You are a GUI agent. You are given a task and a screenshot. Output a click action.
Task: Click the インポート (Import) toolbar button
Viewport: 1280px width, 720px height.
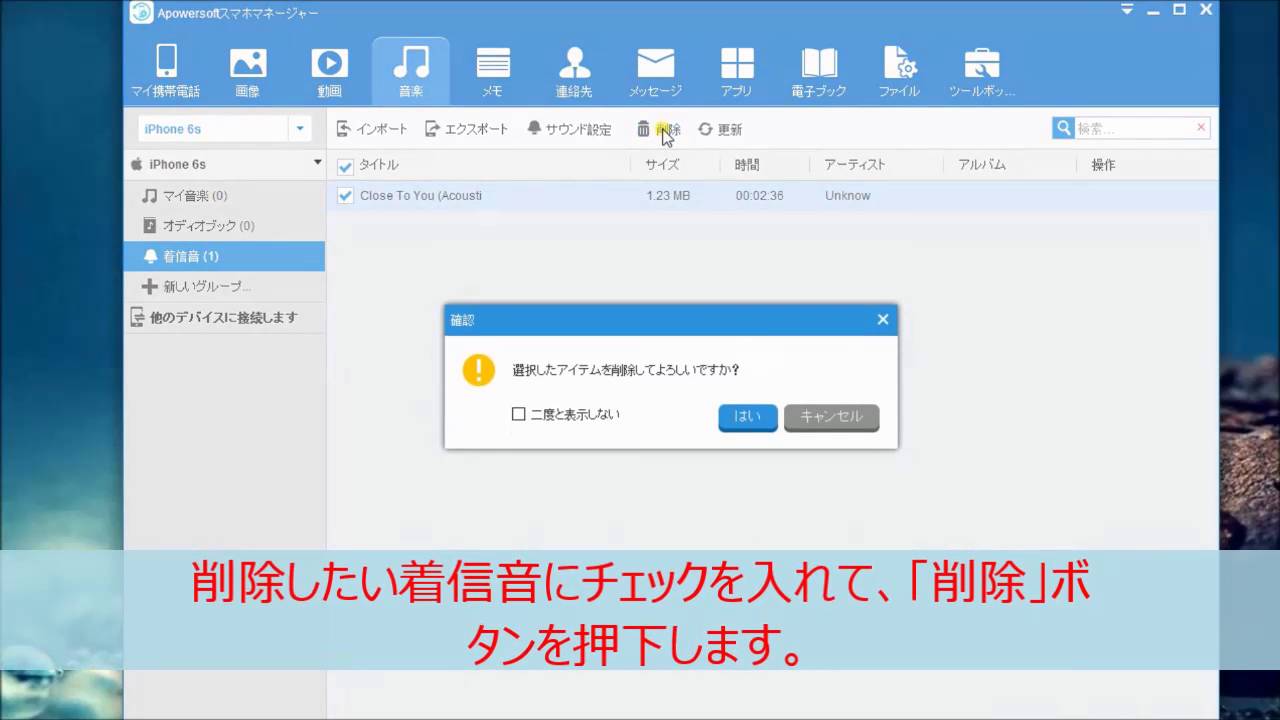tap(372, 129)
